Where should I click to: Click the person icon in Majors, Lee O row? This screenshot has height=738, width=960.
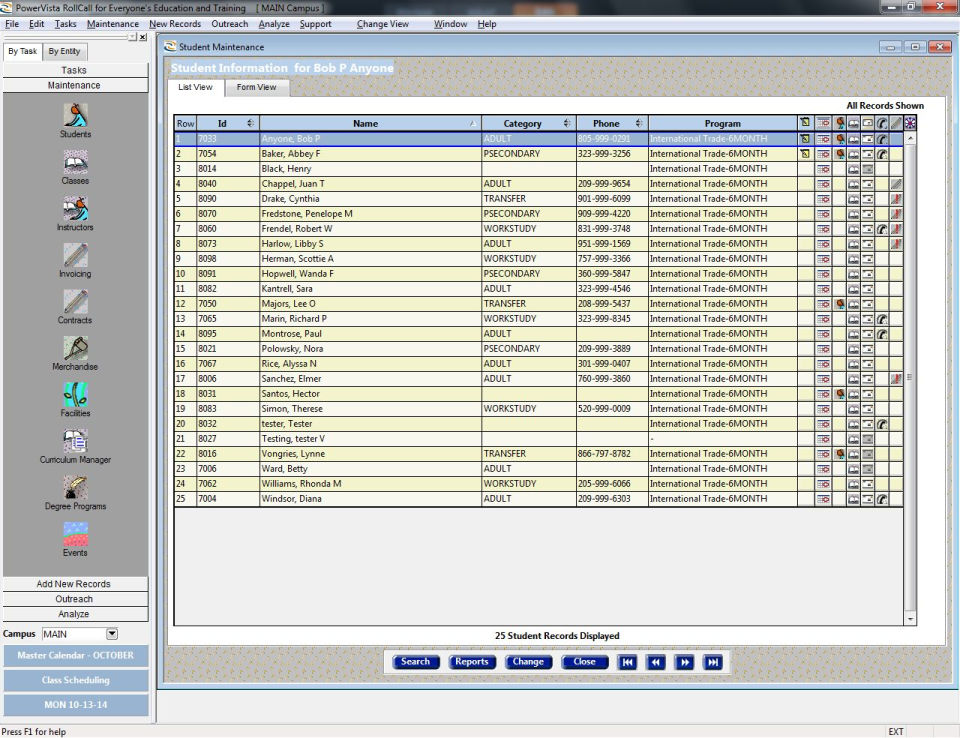click(x=840, y=304)
